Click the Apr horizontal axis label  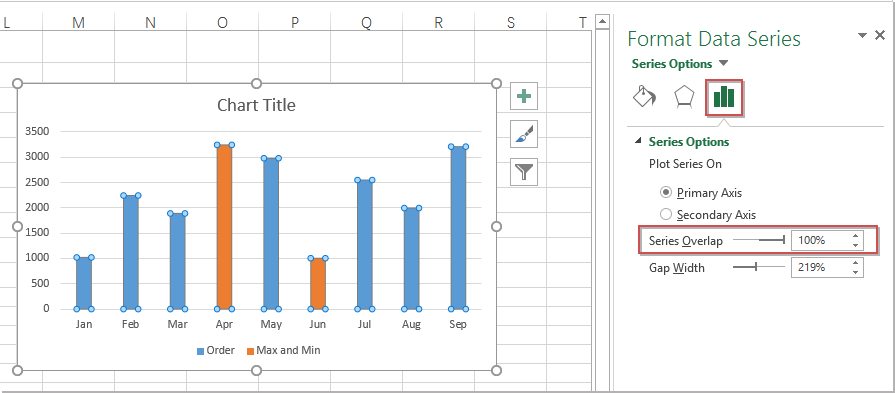tap(224, 325)
